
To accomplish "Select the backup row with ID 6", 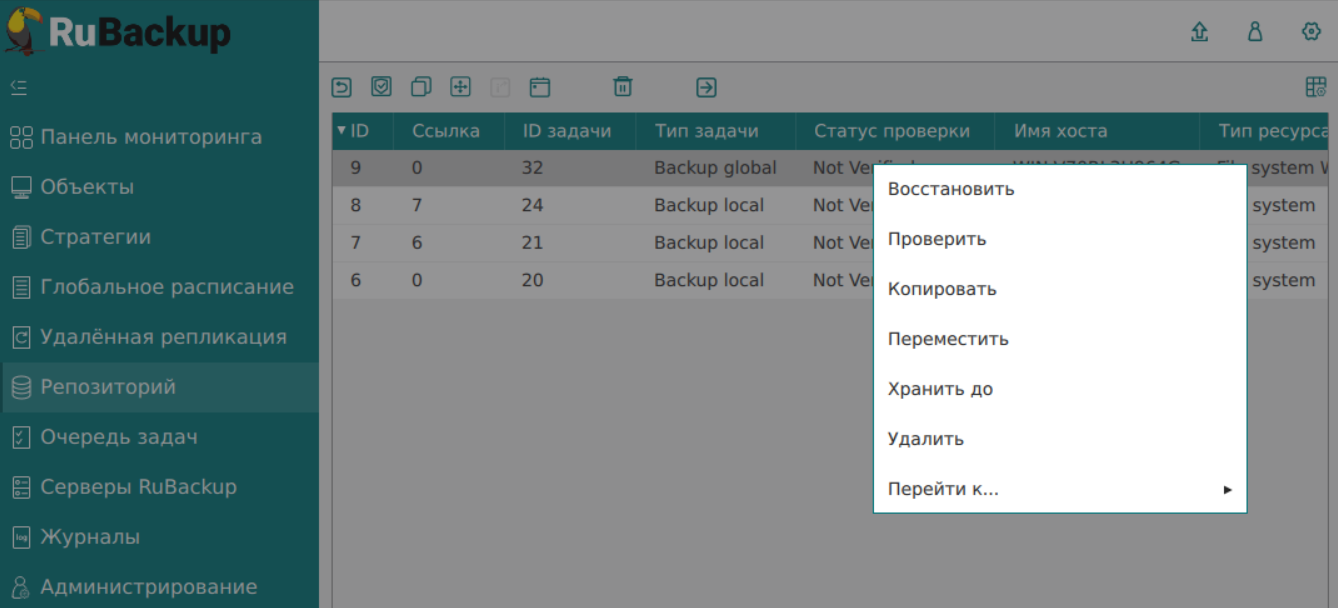I will coord(600,281).
